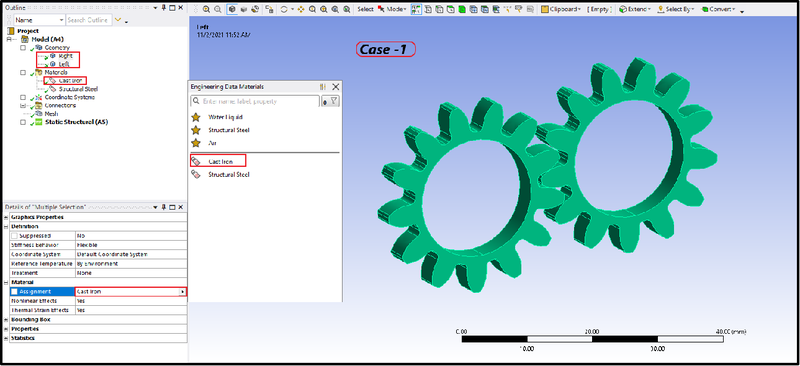
Task: Toggle the Suppressed checkbox in Details
Action: (14, 236)
